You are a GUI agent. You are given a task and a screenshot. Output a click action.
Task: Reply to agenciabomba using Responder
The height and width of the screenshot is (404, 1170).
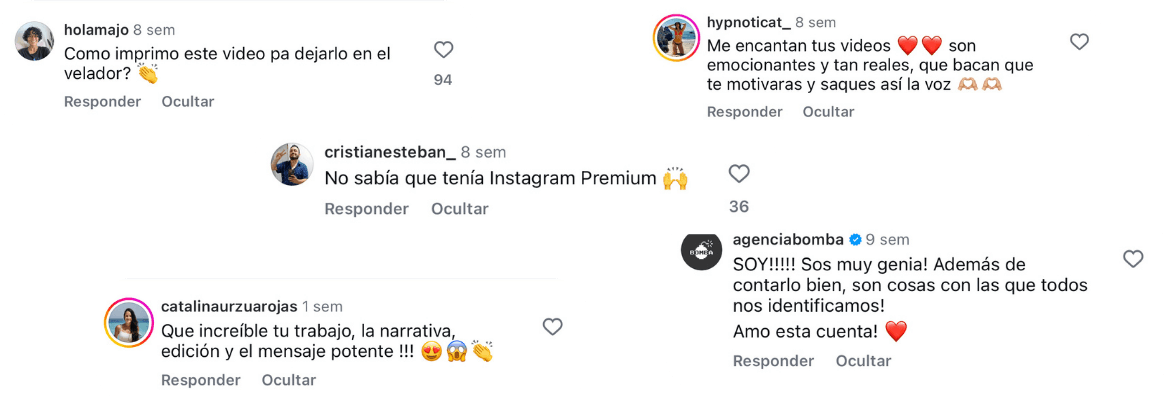[x=773, y=361]
